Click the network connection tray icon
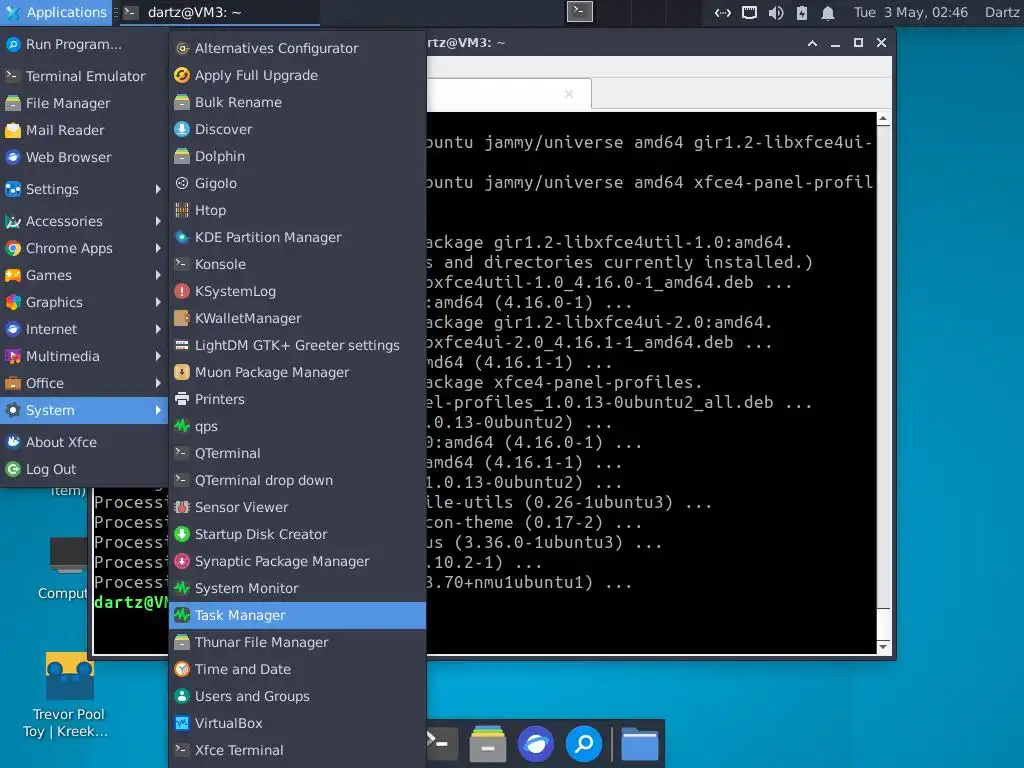 coord(722,12)
